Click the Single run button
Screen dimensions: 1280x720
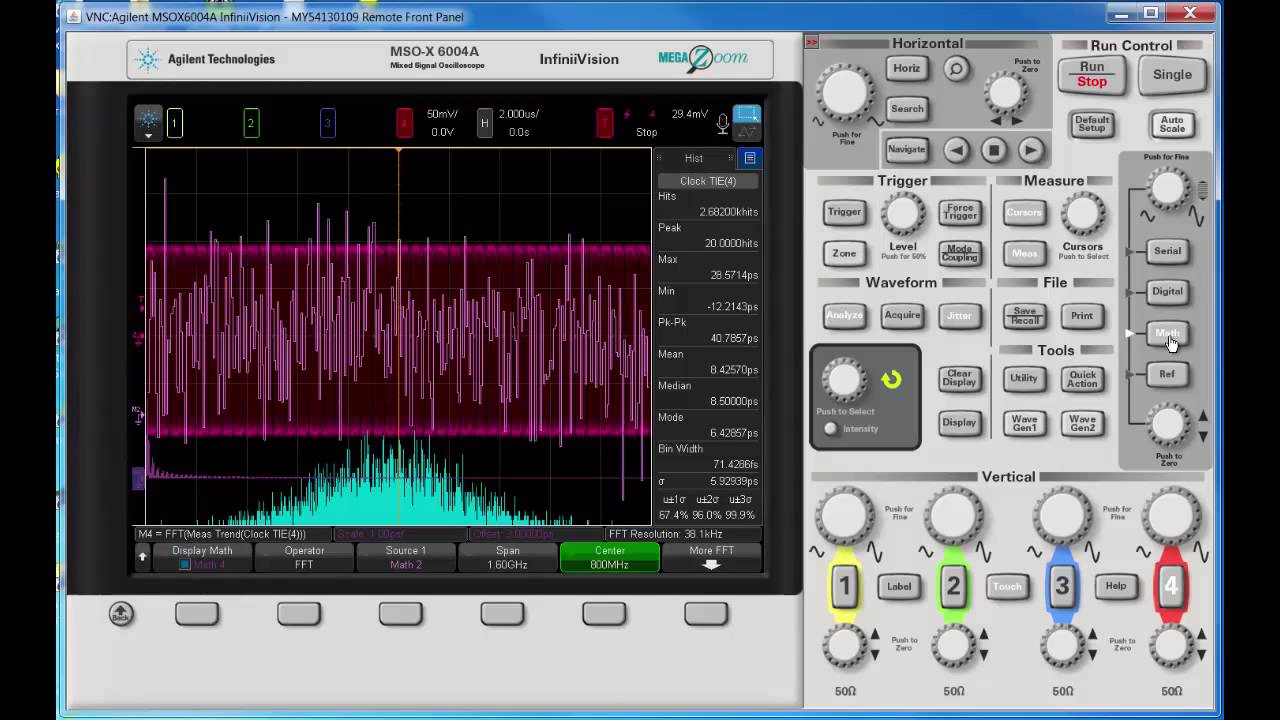1172,74
